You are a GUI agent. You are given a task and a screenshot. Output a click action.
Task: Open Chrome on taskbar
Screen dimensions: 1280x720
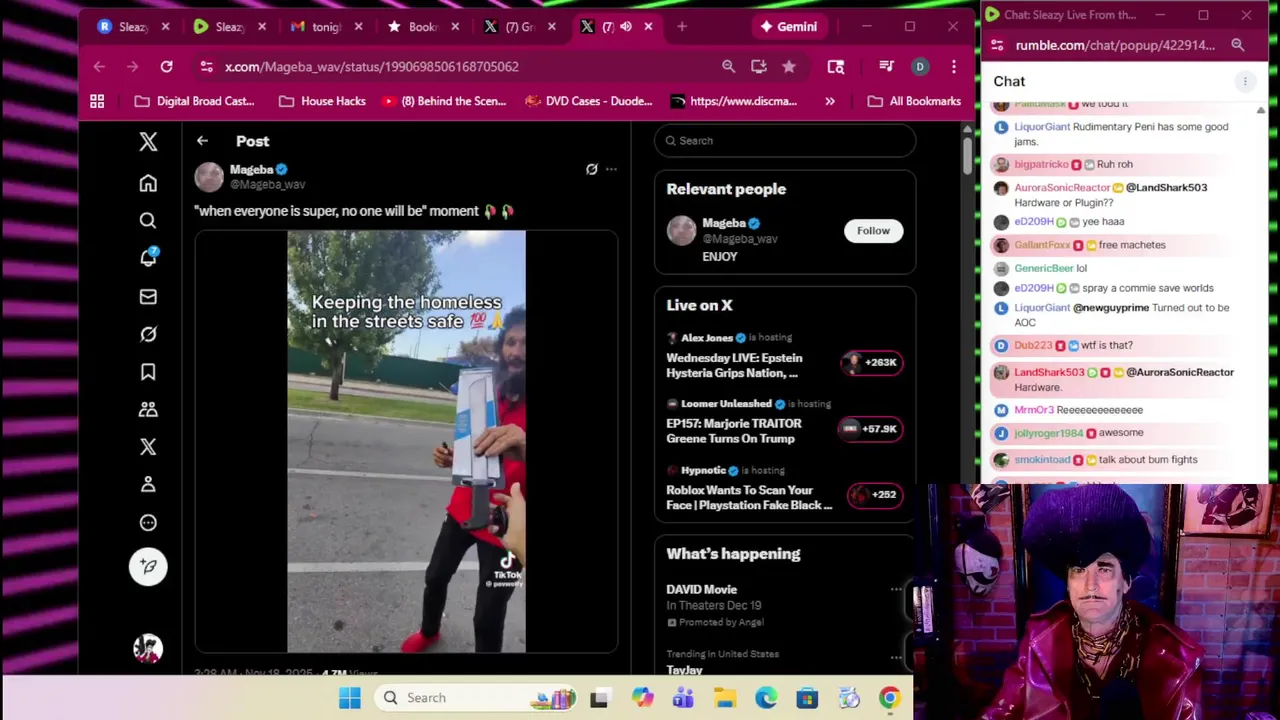click(x=889, y=698)
